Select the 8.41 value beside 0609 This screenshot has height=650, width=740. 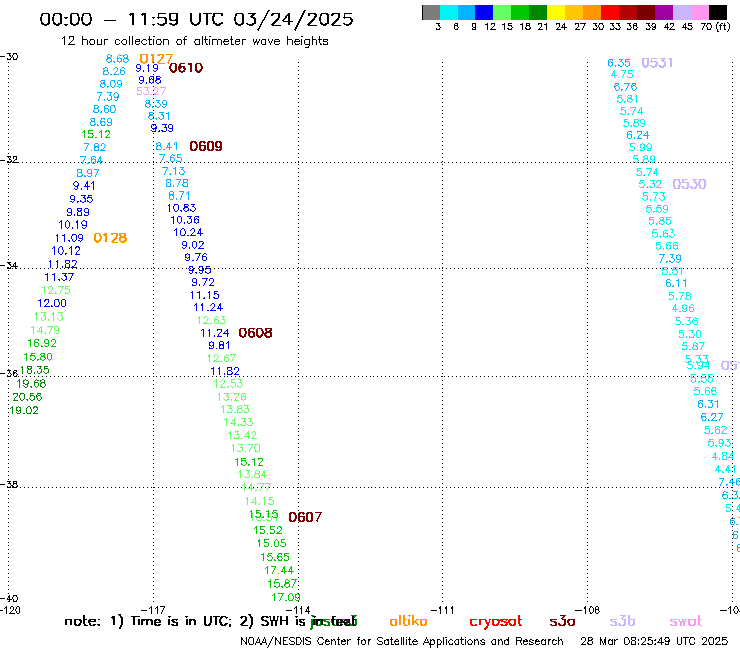tap(167, 146)
